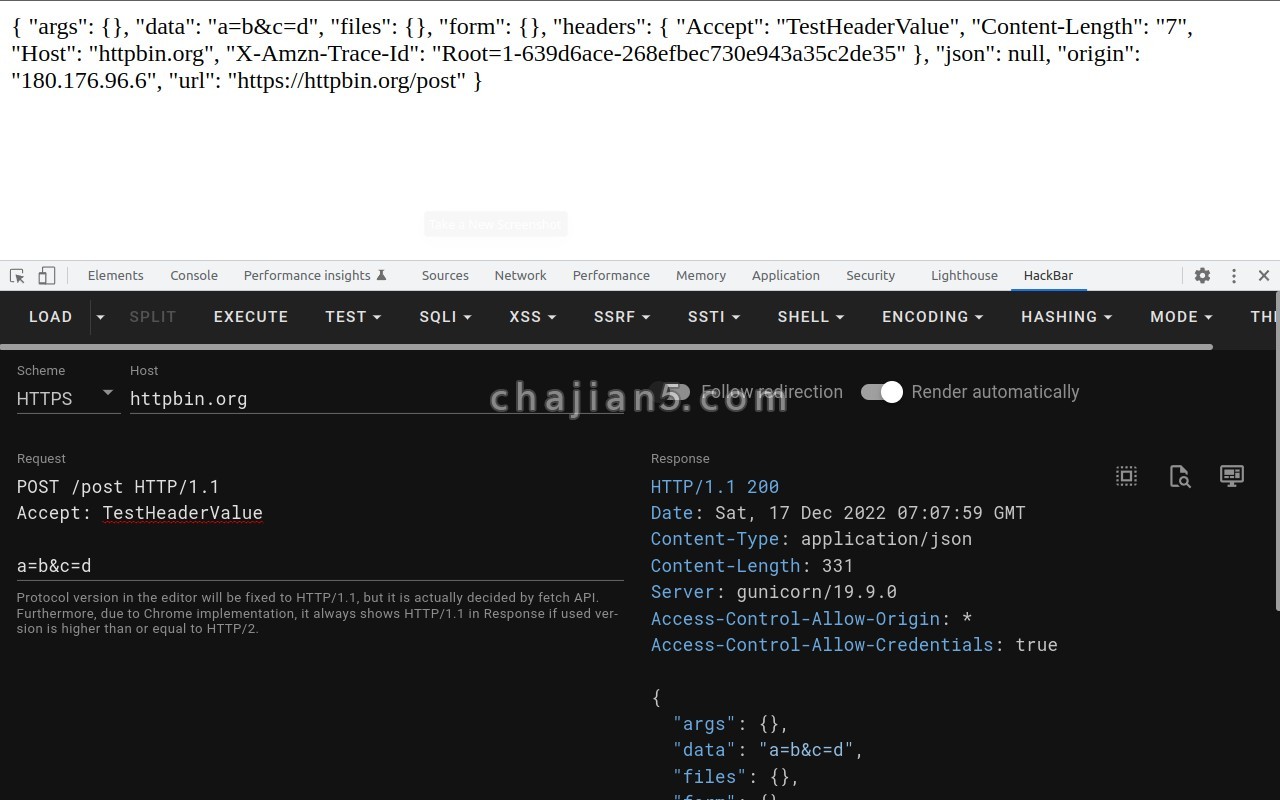The image size is (1280, 800).
Task: Activate the DevTools inspect element picker icon
Action: [x=17, y=276]
